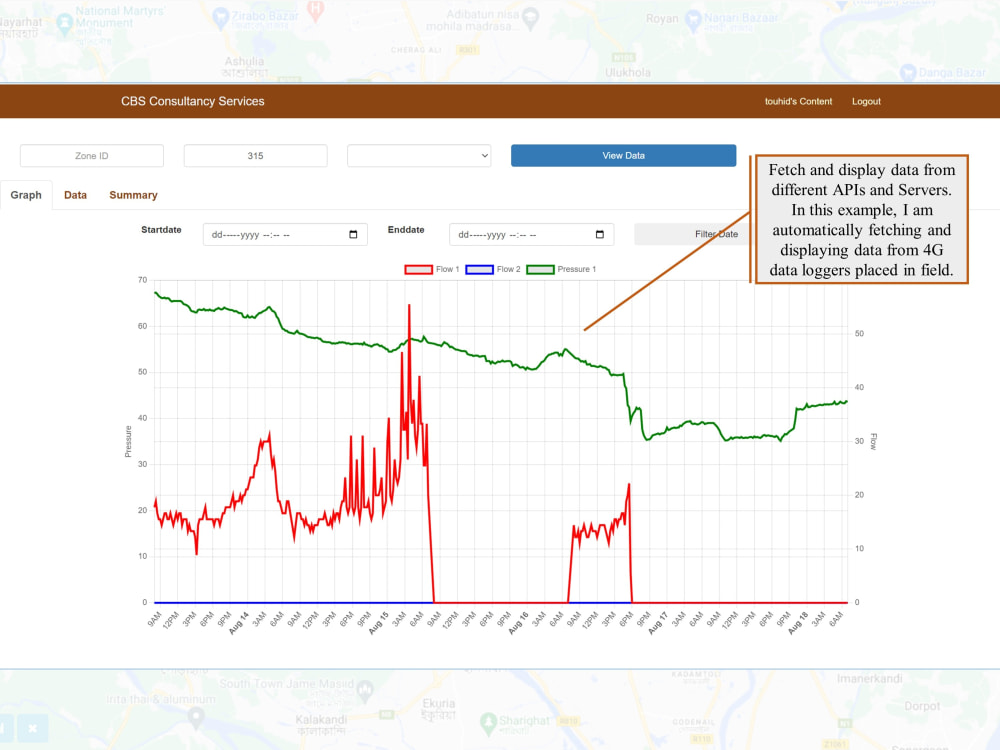This screenshot has height=750, width=1000.
Task: Click the Startdate label
Action: (161, 230)
